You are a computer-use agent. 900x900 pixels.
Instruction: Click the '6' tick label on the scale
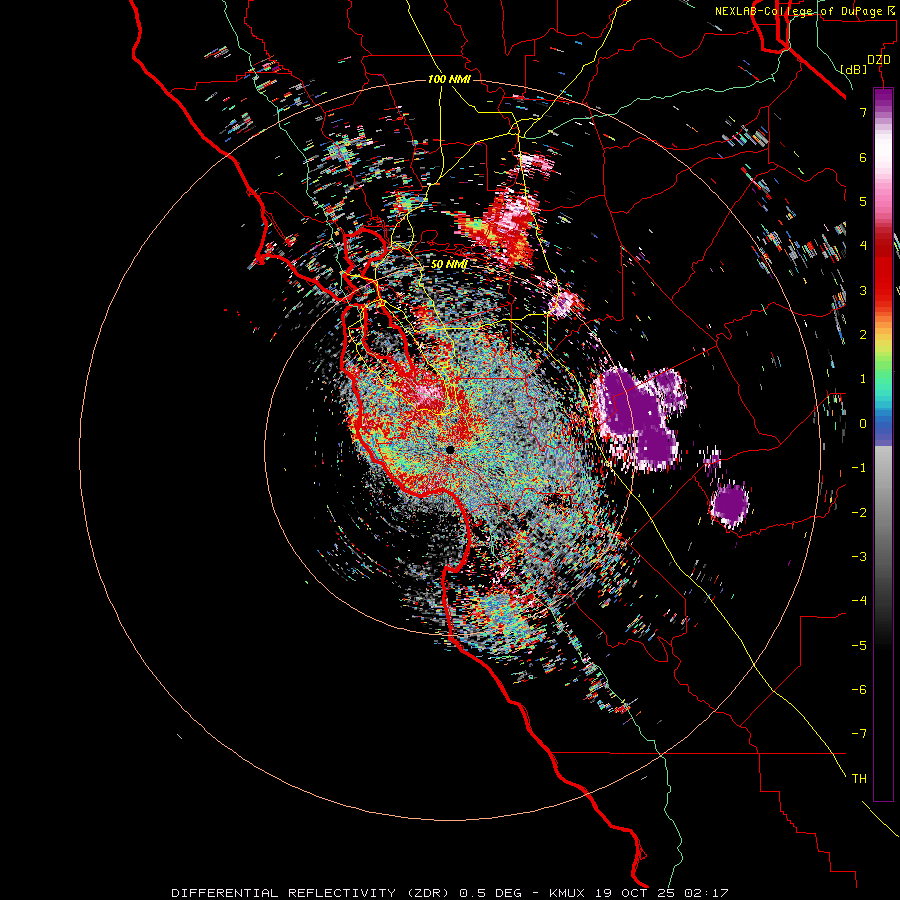click(863, 157)
